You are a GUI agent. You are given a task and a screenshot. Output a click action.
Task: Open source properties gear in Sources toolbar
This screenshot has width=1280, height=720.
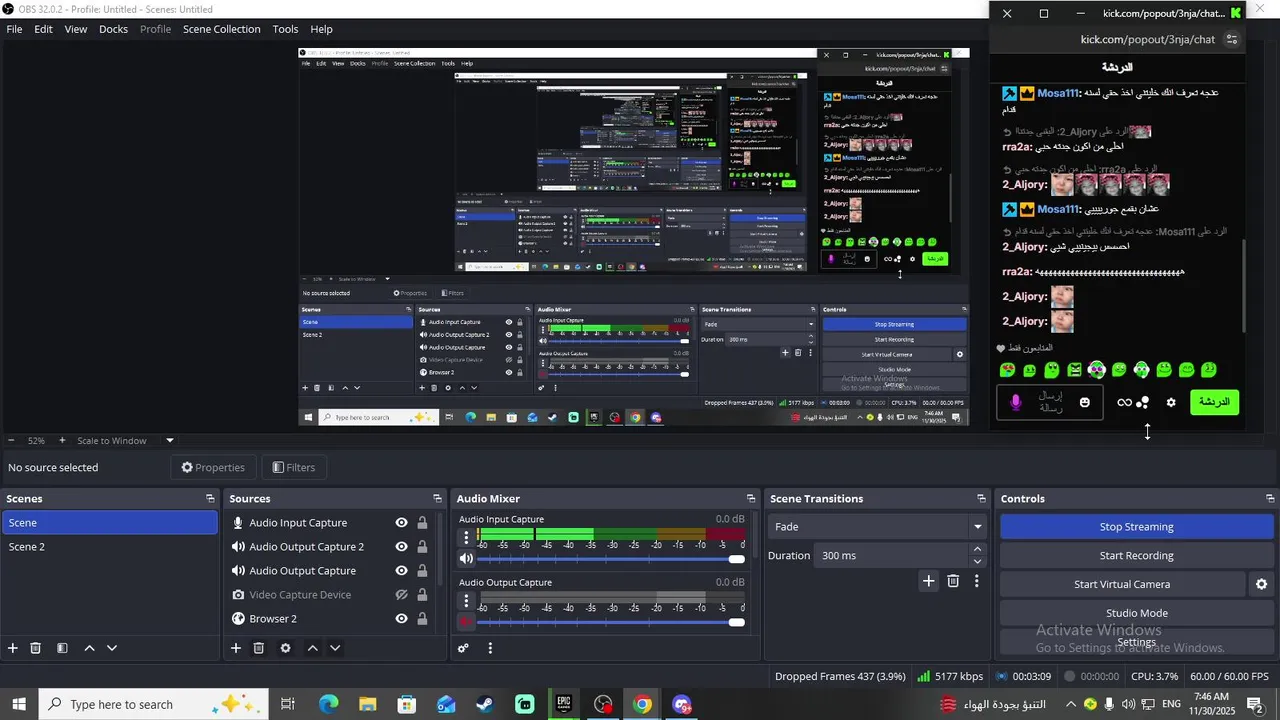click(285, 648)
